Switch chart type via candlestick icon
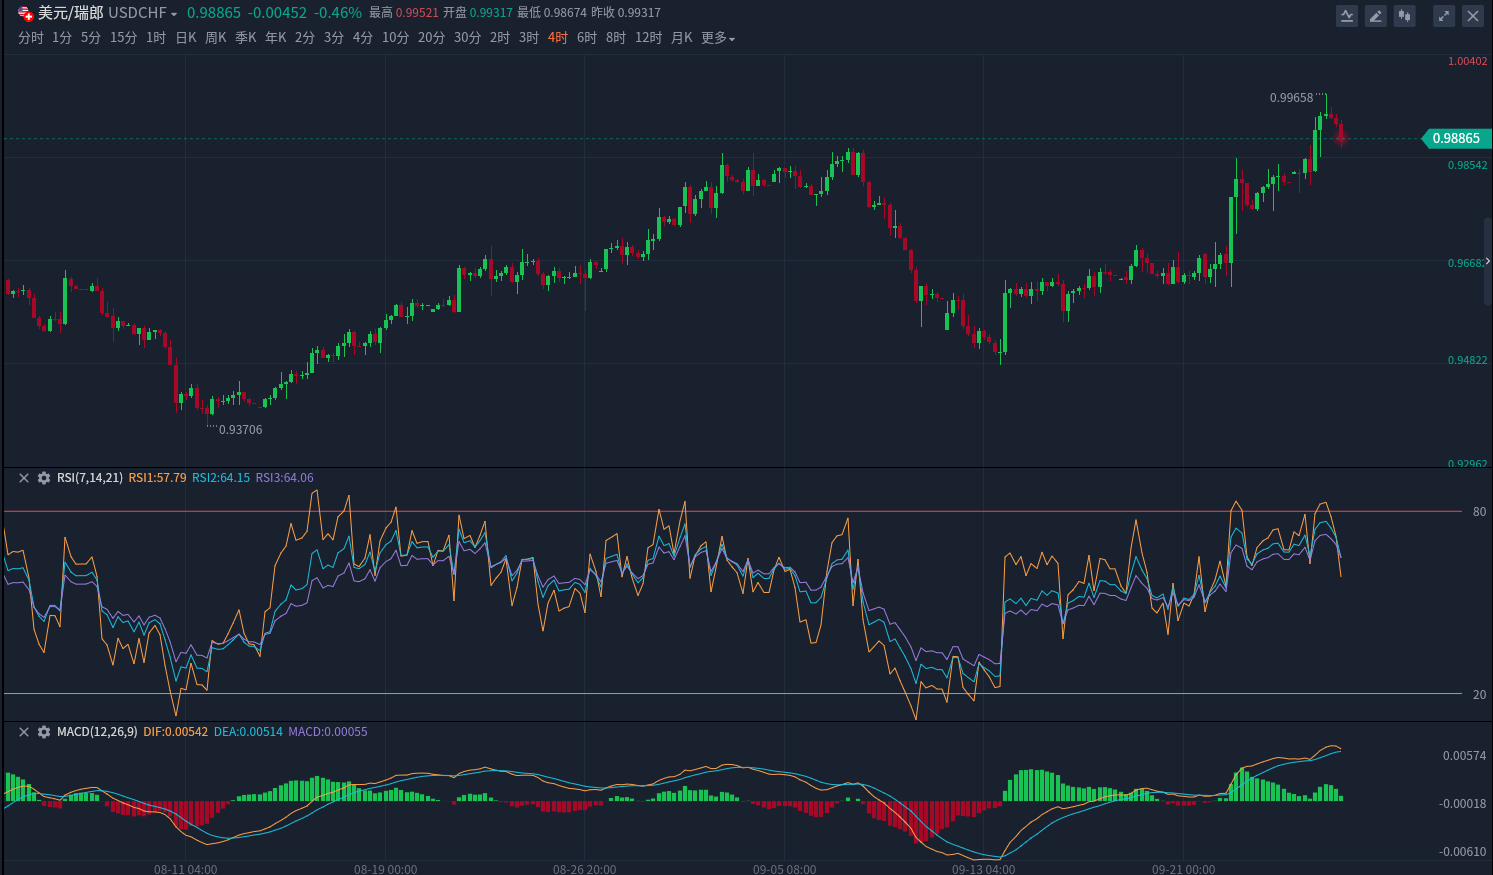The height and width of the screenshot is (875, 1493). coord(1405,16)
